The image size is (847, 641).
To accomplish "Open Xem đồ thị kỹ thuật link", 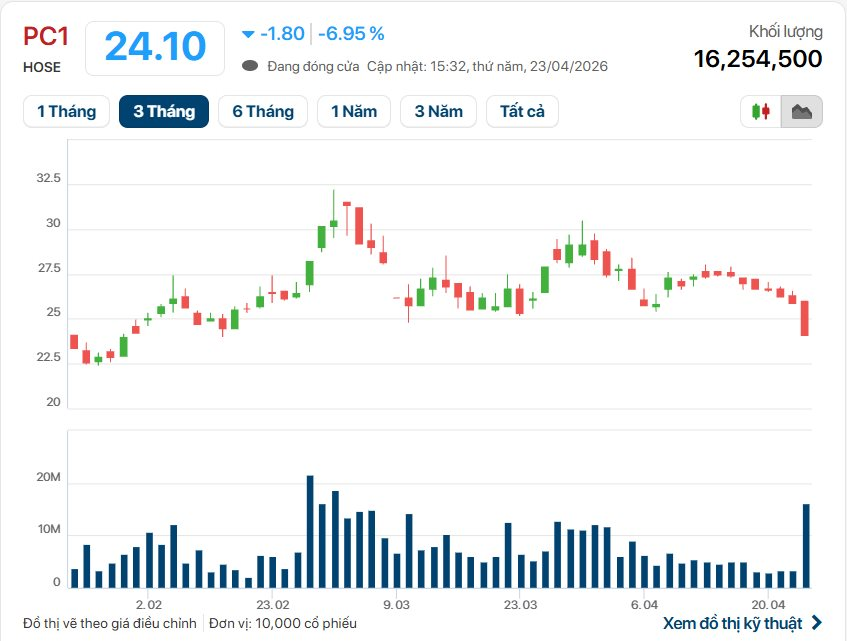I will pos(732,623).
